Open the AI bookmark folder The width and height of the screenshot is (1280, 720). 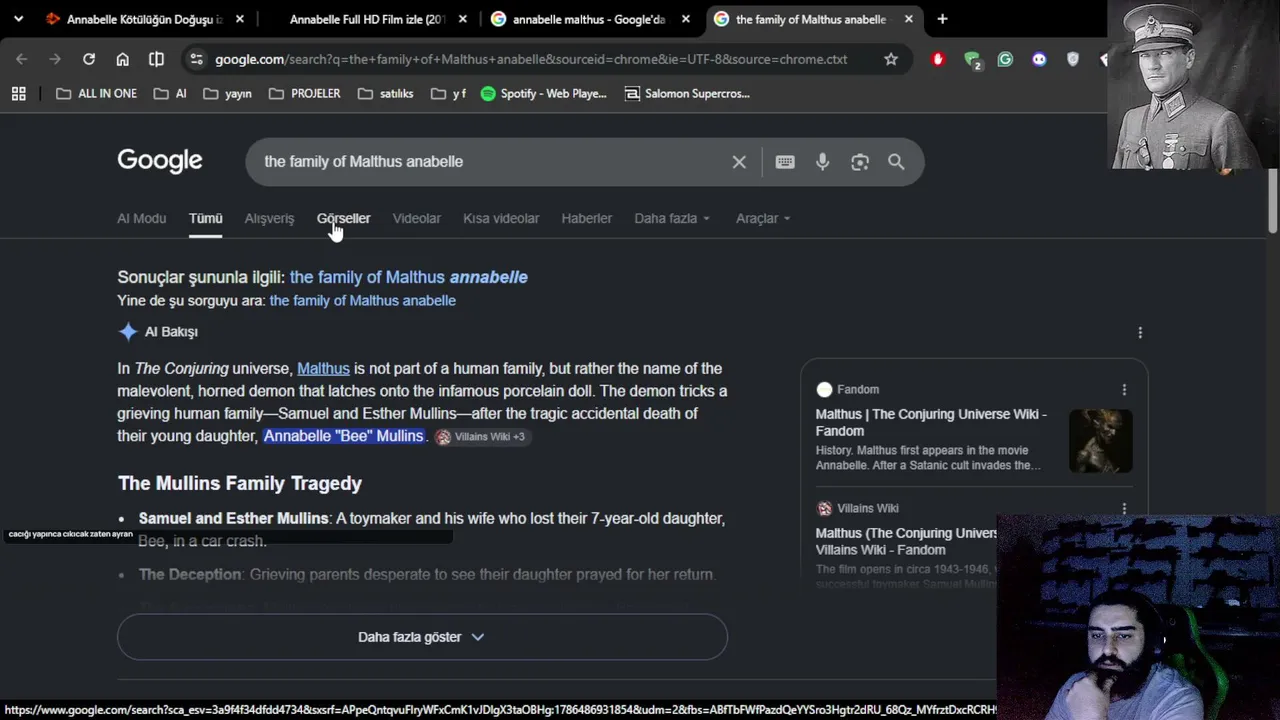170,93
